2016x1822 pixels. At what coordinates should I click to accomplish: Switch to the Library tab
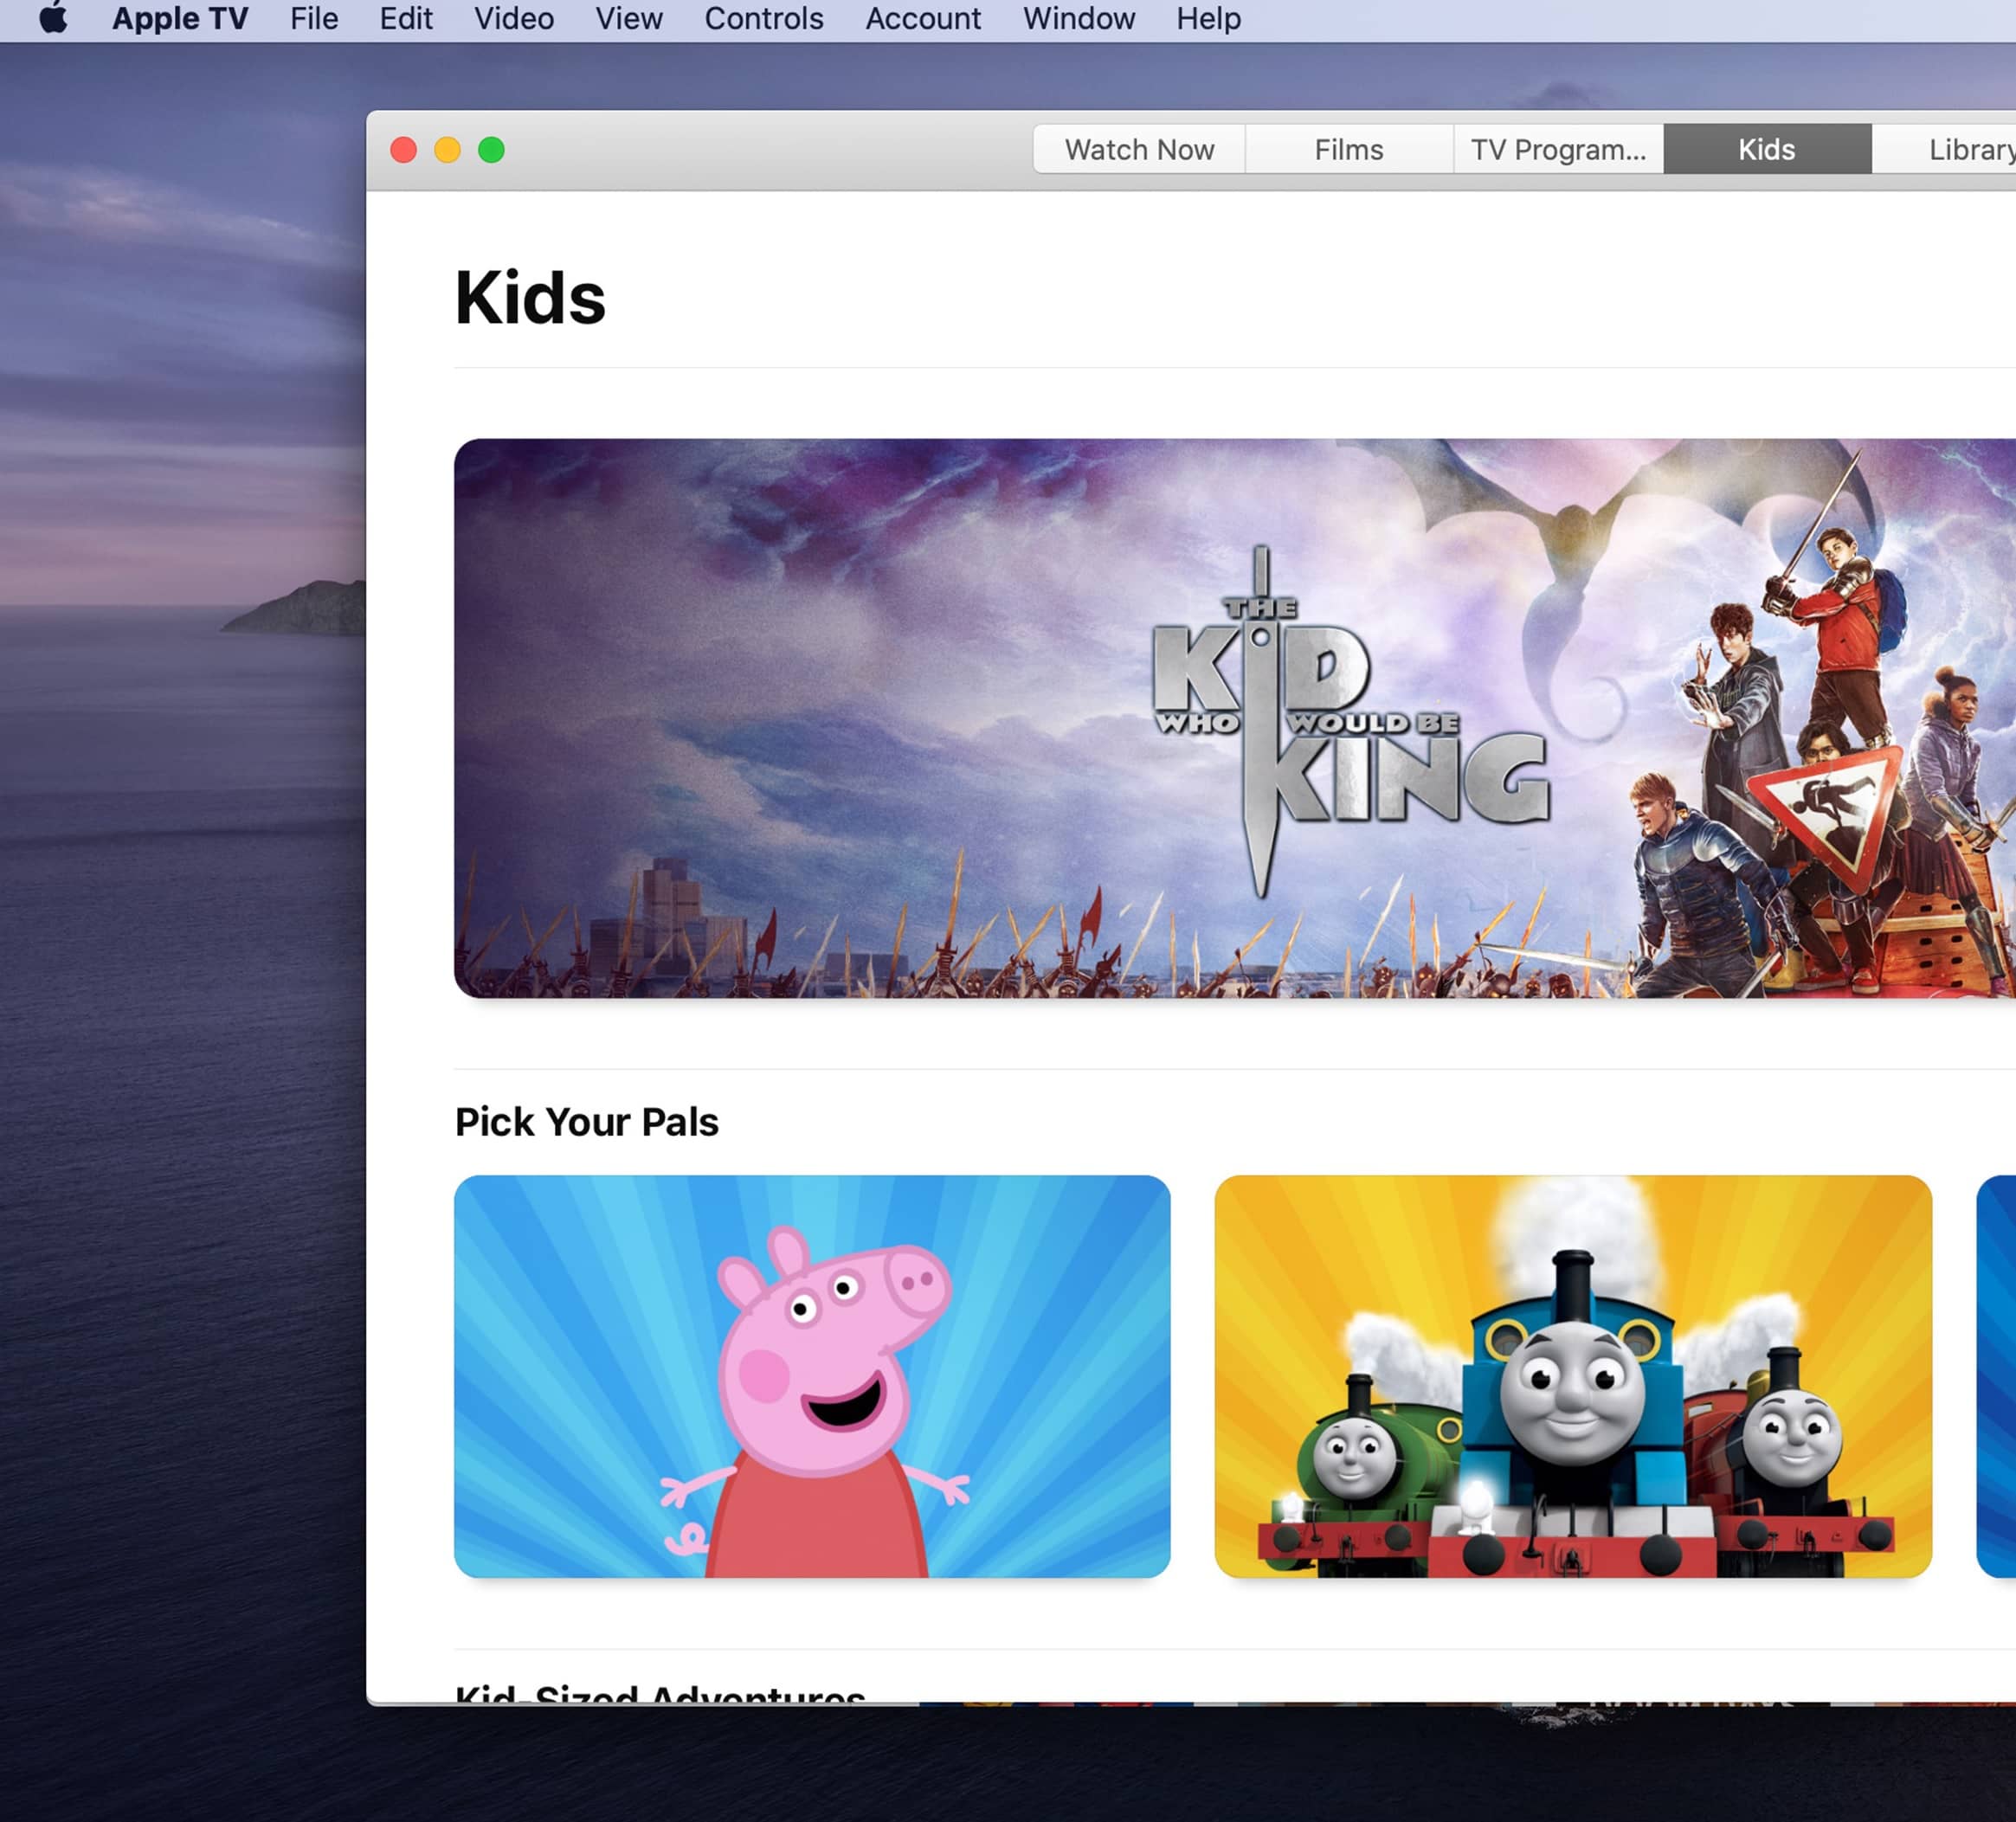click(x=1944, y=149)
